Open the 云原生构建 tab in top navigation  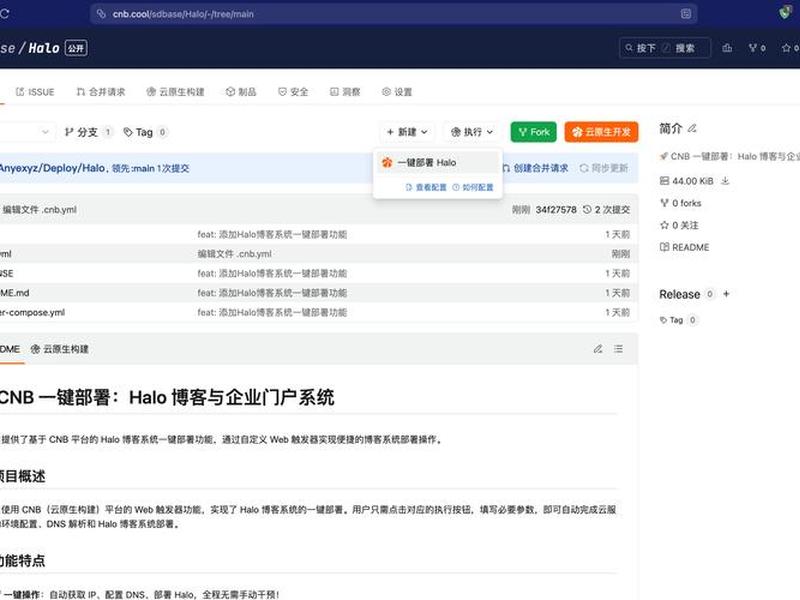click(175, 92)
